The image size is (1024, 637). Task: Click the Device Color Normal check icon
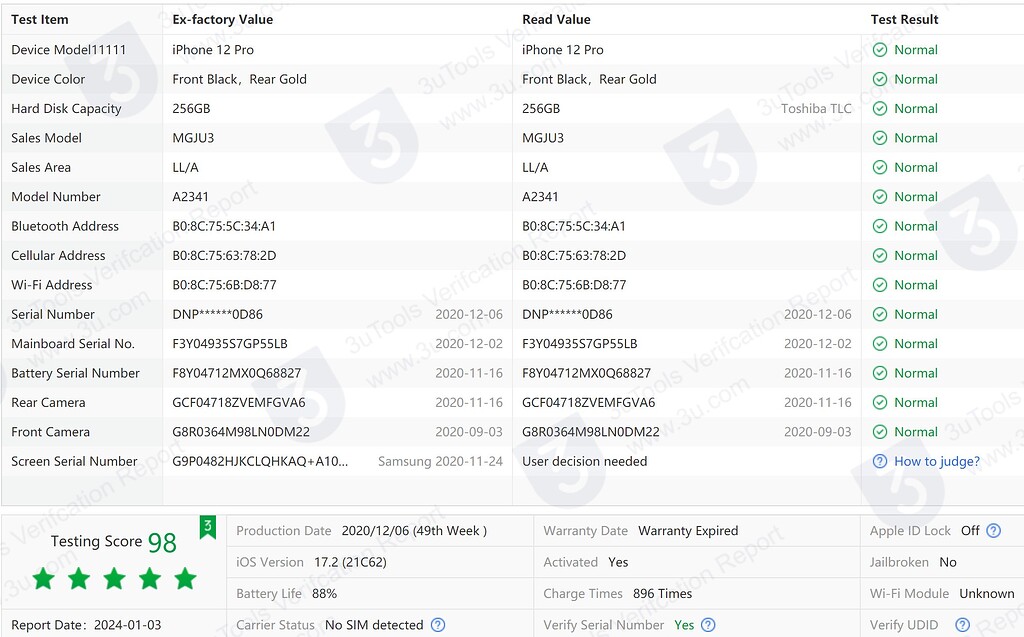tap(880, 79)
